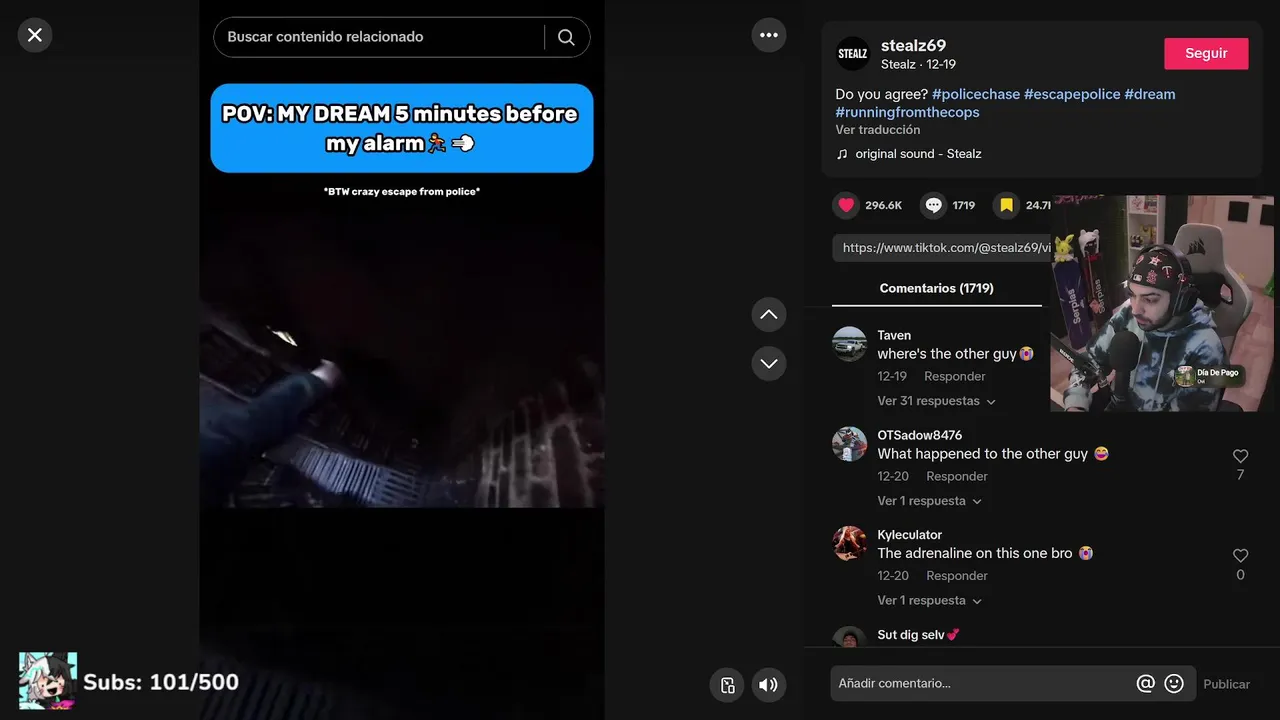Image resolution: width=1280 pixels, height=720 pixels.
Task: Click the search magnifier icon
Action: pyautogui.click(x=566, y=37)
